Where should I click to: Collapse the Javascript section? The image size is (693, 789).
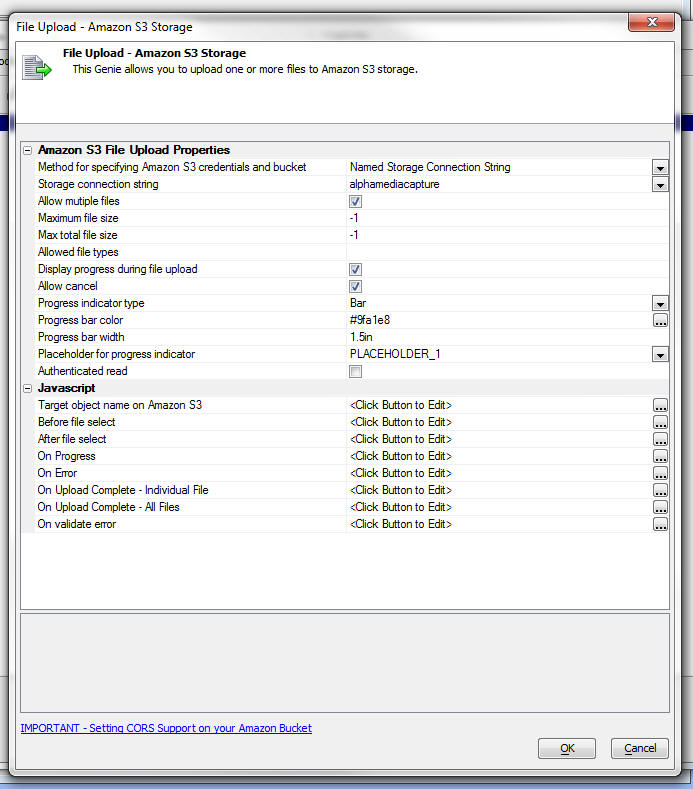[28, 388]
